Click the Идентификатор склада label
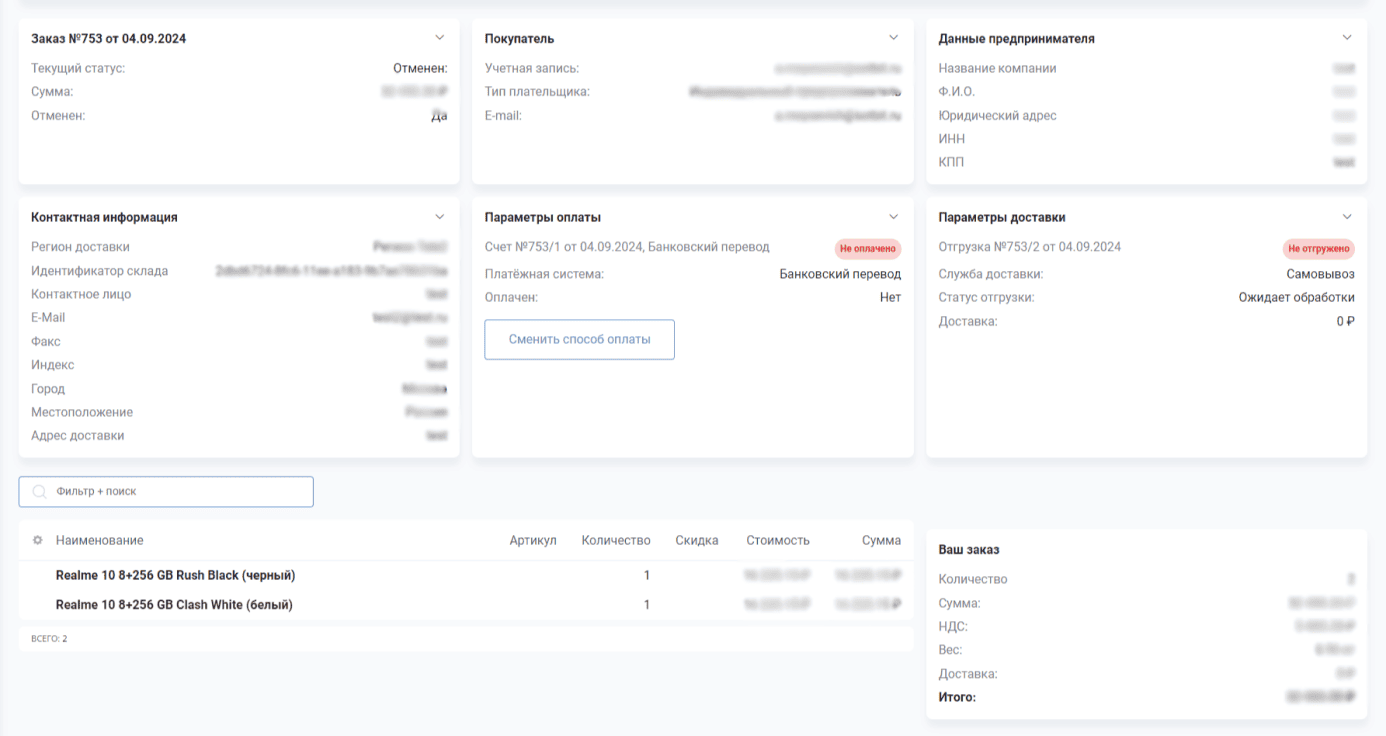The height and width of the screenshot is (736, 1386). [x=100, y=271]
